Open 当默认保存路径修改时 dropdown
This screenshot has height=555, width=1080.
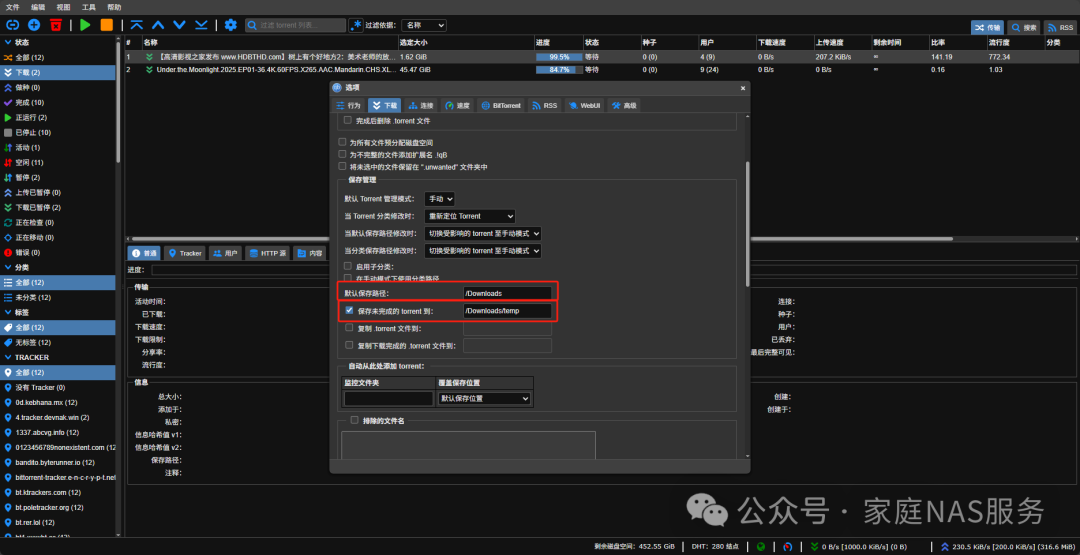(x=483, y=234)
